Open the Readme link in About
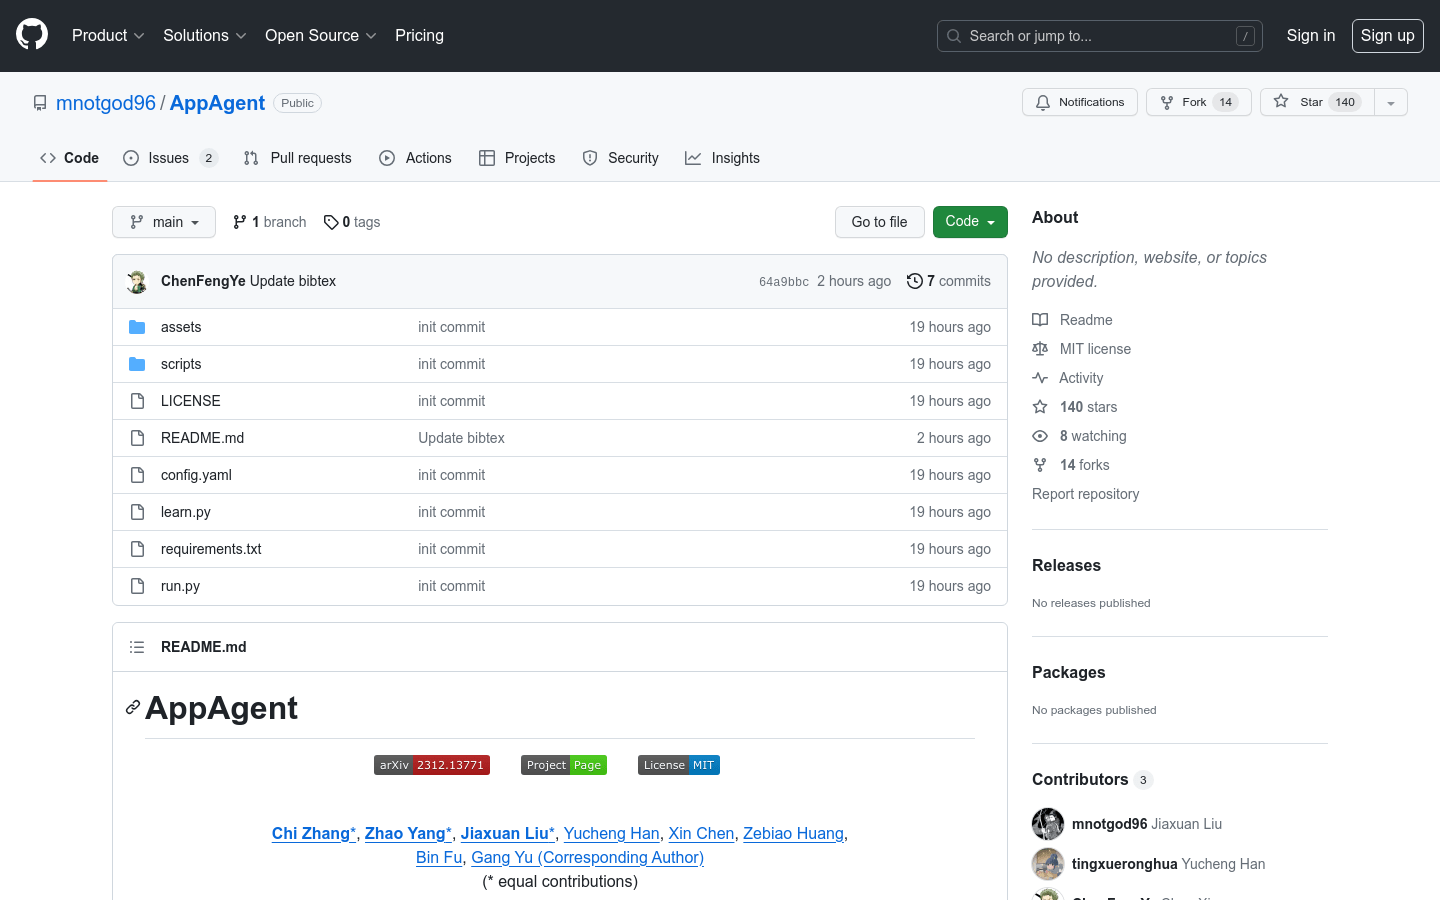Screen dimensions: 1440x900 [1073, 320]
